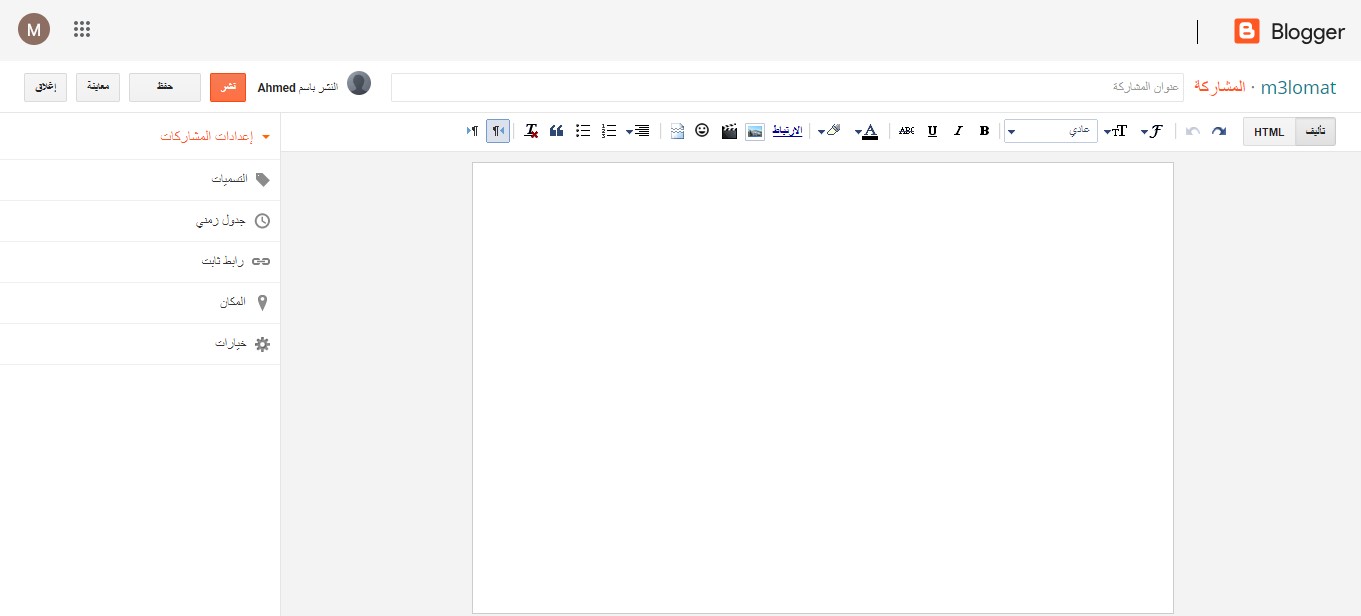Open the Google apps grid

tap(82, 29)
